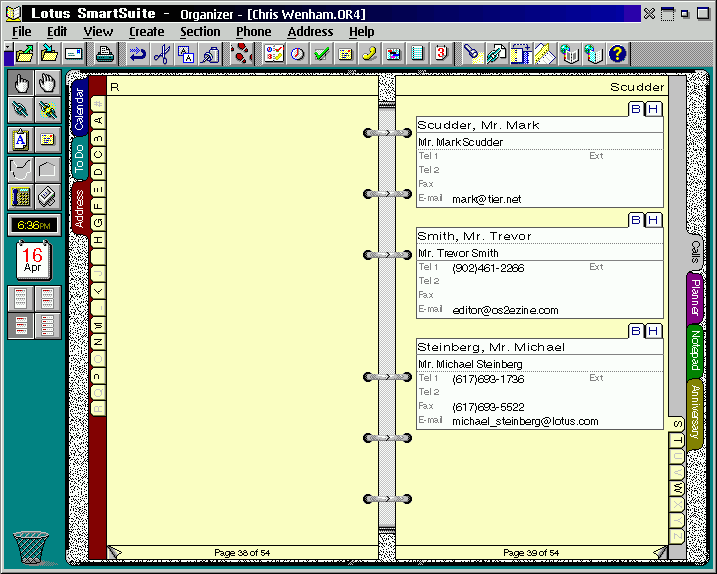Select the pointing hand tool
717x574 pixels.
coord(21,83)
